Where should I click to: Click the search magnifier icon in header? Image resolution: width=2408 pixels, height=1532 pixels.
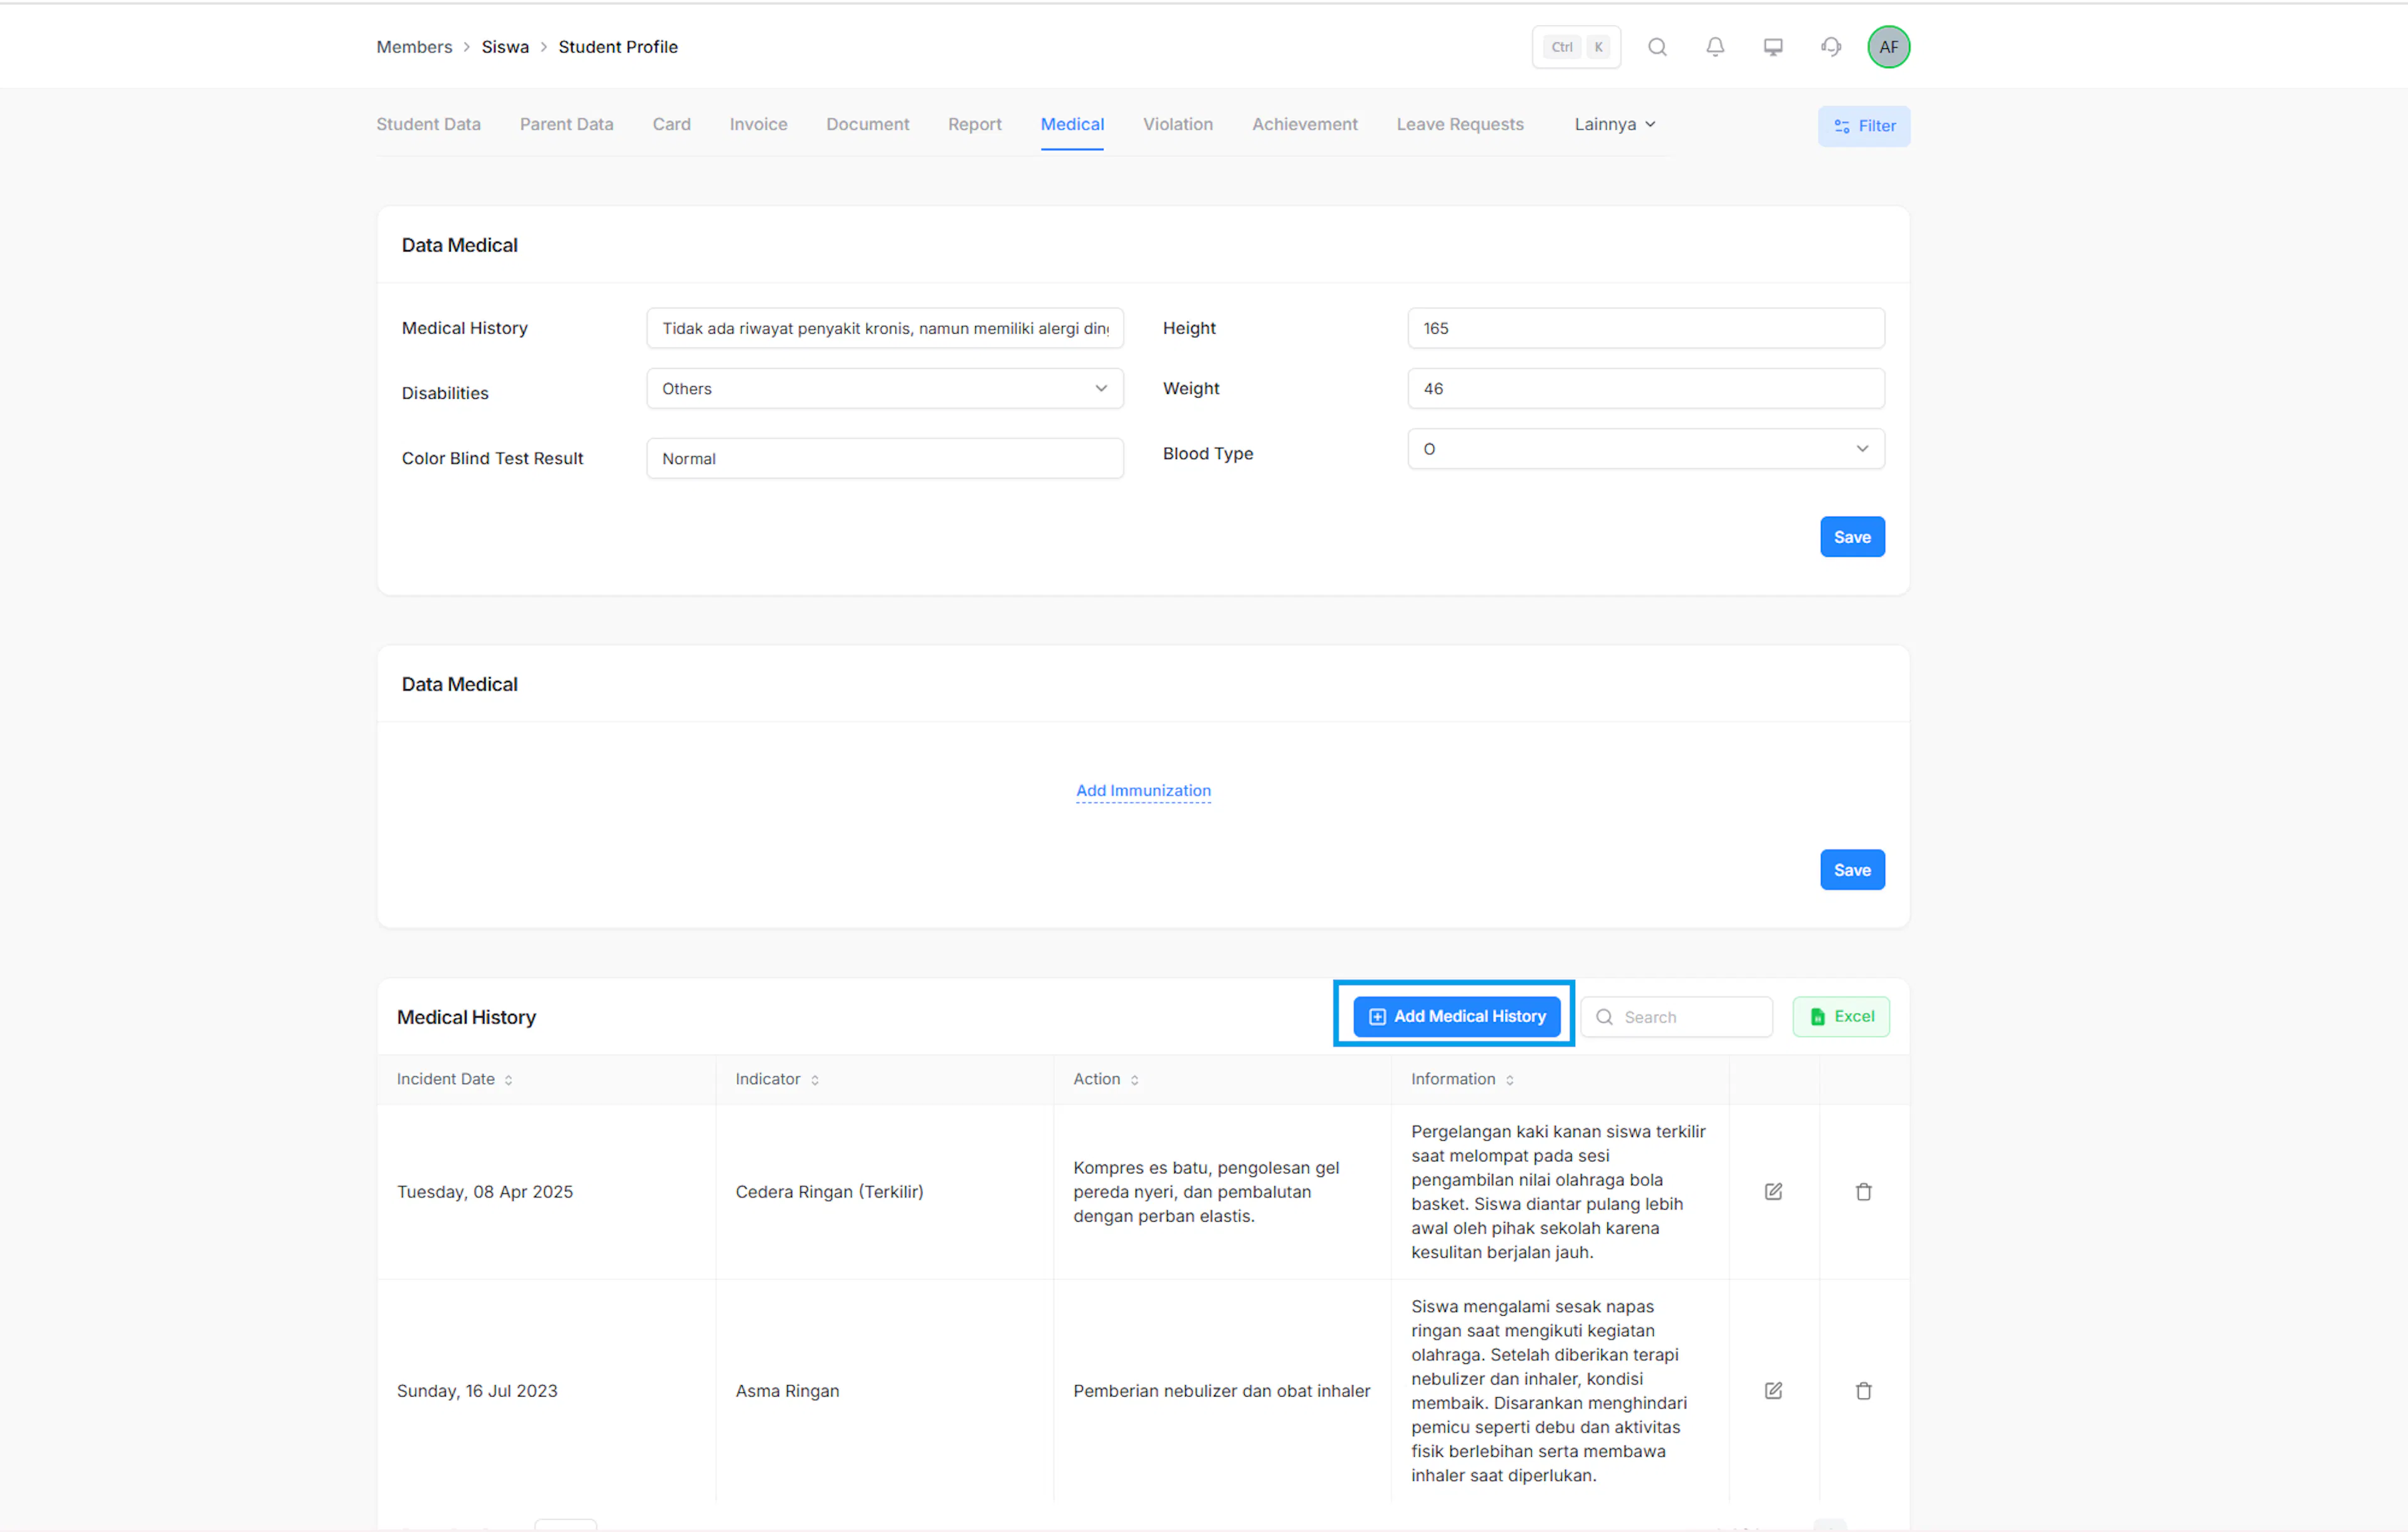1657,47
